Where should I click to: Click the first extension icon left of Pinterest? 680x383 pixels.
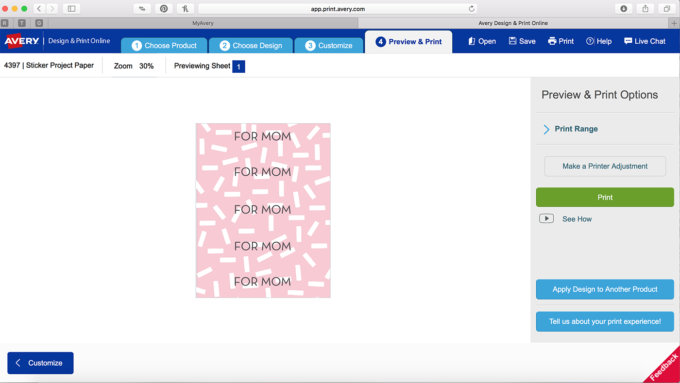coord(142,9)
